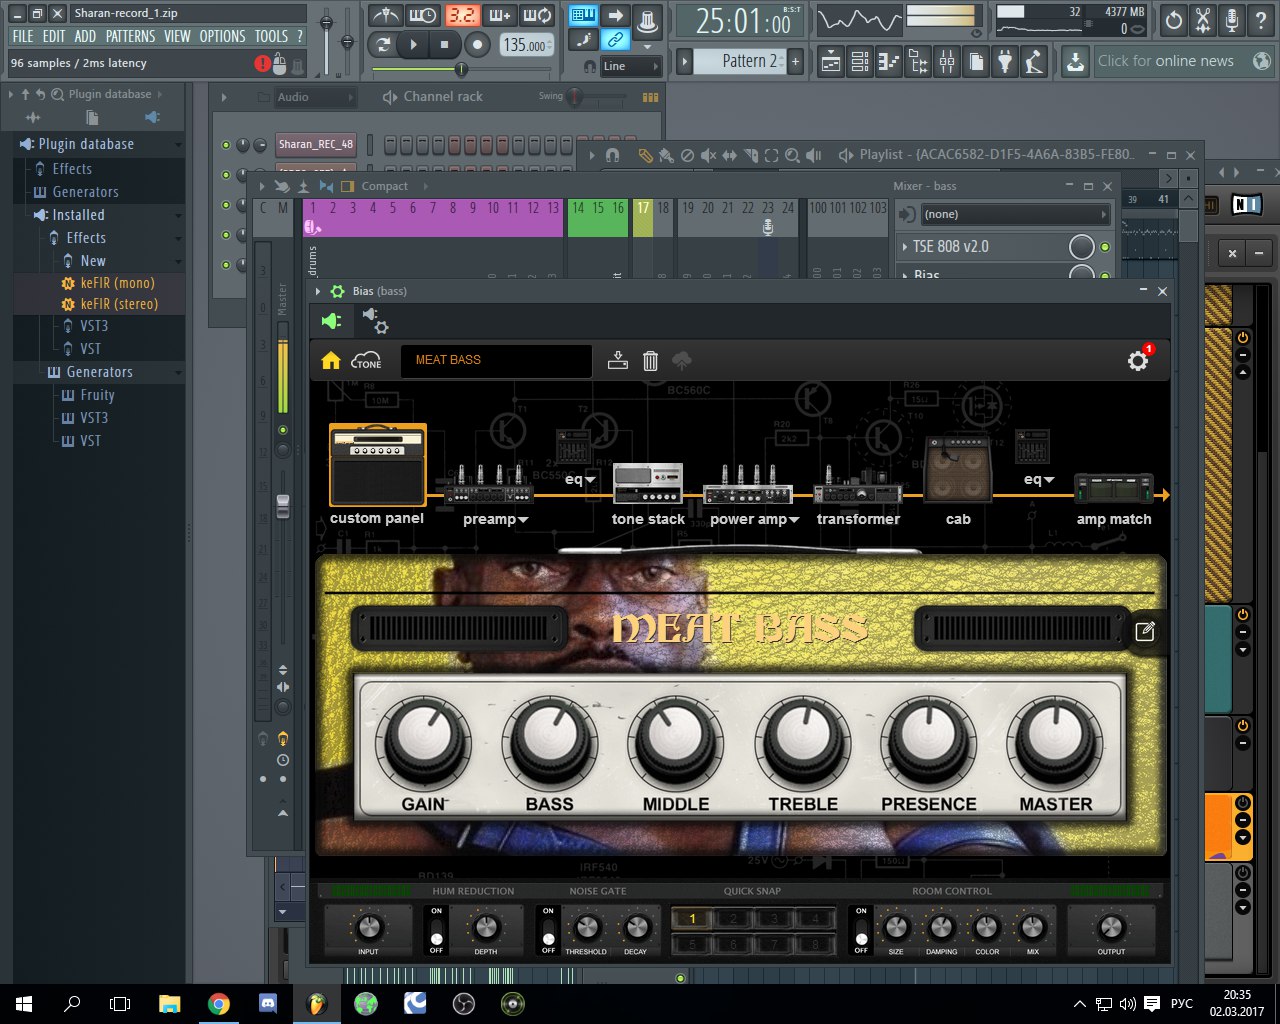Click Sharan_REC_48 channel button
Viewport: 1280px width, 1024px height.
tap(316, 144)
